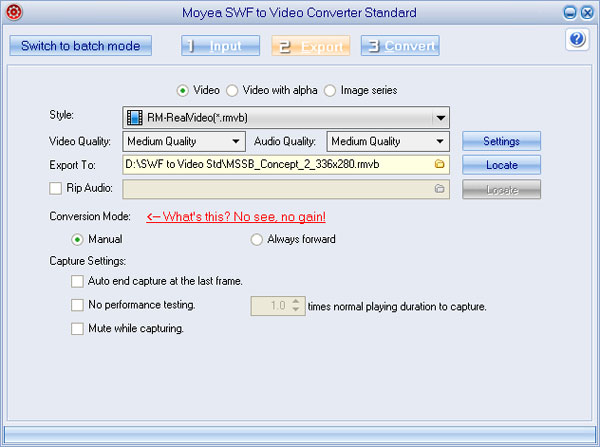Screen dimensions: 600x447
Task: Tick Mute while capturing checkbox
Action: click(x=77, y=329)
